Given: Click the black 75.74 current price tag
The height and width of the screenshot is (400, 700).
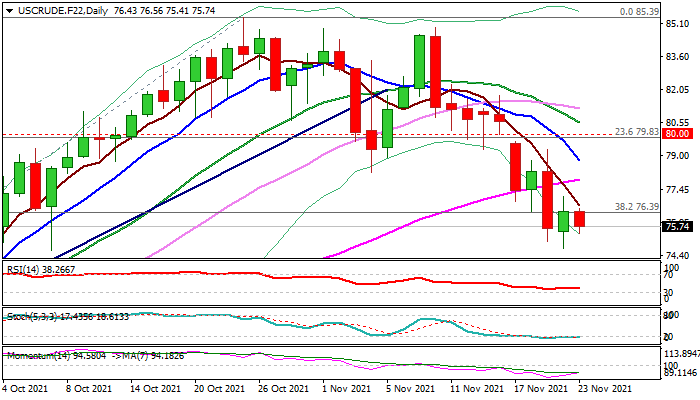Looking at the screenshot, I should click(x=677, y=226).
